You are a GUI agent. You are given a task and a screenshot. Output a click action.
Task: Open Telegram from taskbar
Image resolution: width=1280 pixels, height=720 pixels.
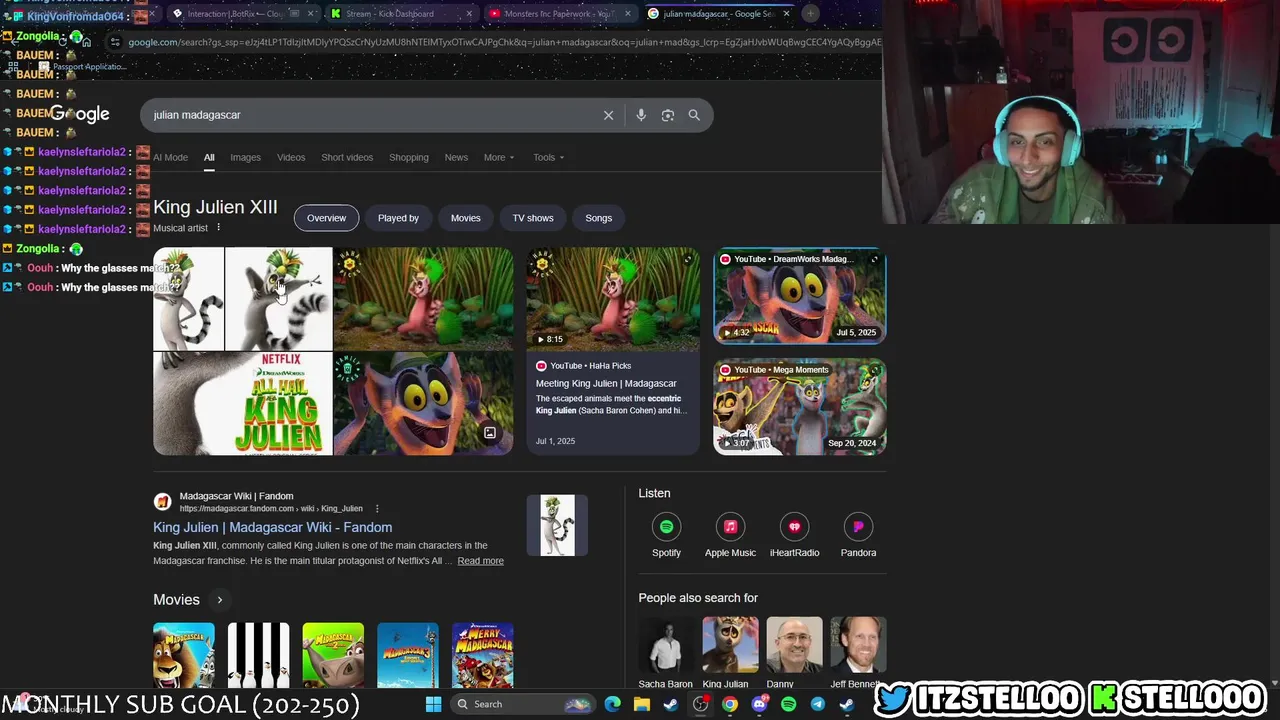pyautogui.click(x=817, y=704)
